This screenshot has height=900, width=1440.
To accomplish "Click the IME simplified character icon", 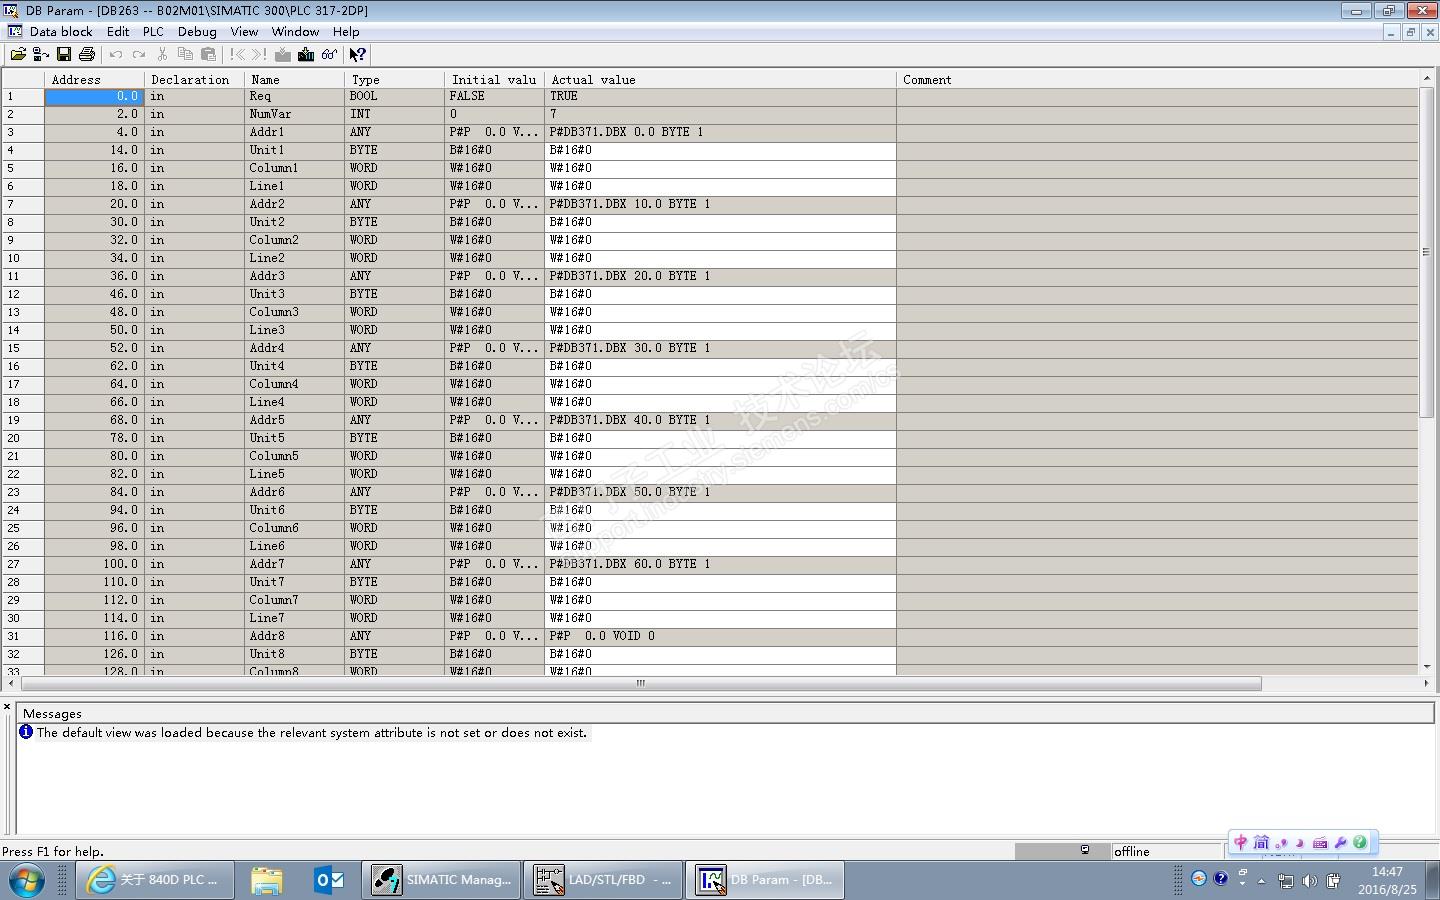I will point(1261,842).
